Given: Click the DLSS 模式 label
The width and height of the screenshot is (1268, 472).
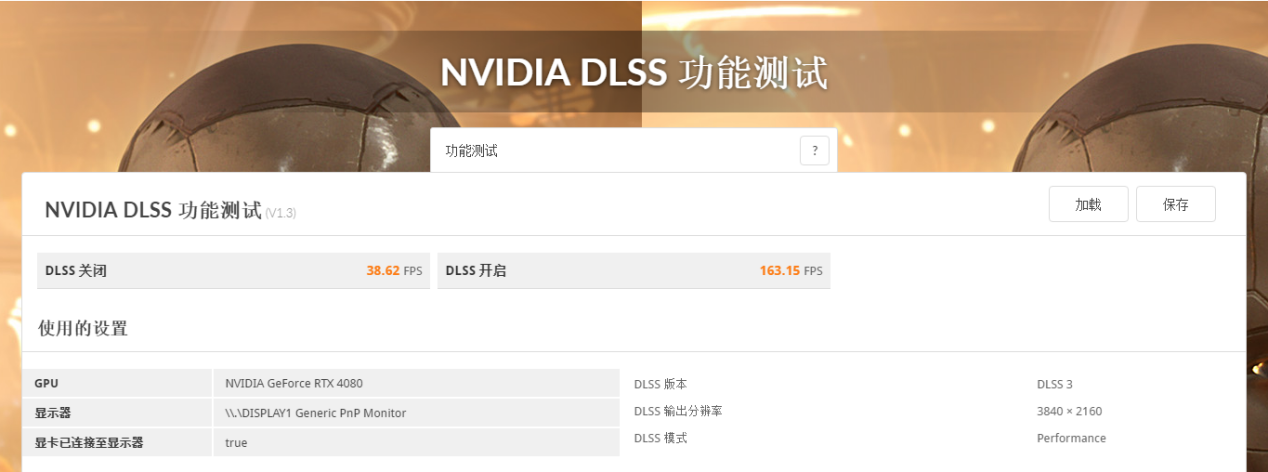Looking at the screenshot, I should click(660, 438).
